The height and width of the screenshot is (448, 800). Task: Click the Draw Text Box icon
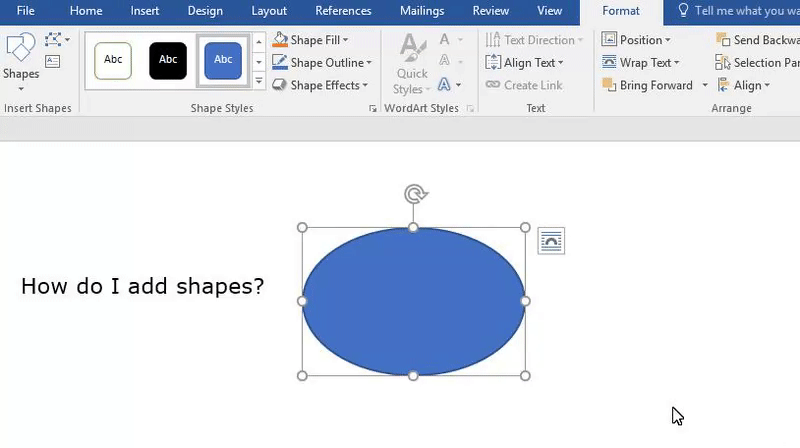tap(53, 62)
